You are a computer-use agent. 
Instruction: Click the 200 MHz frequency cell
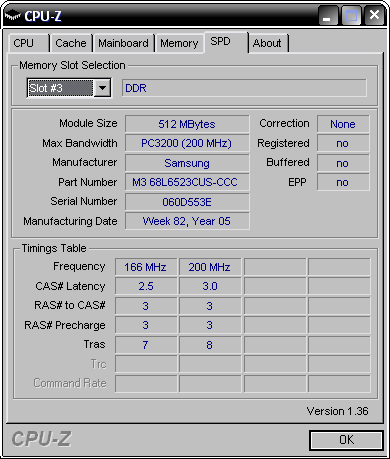(210, 267)
